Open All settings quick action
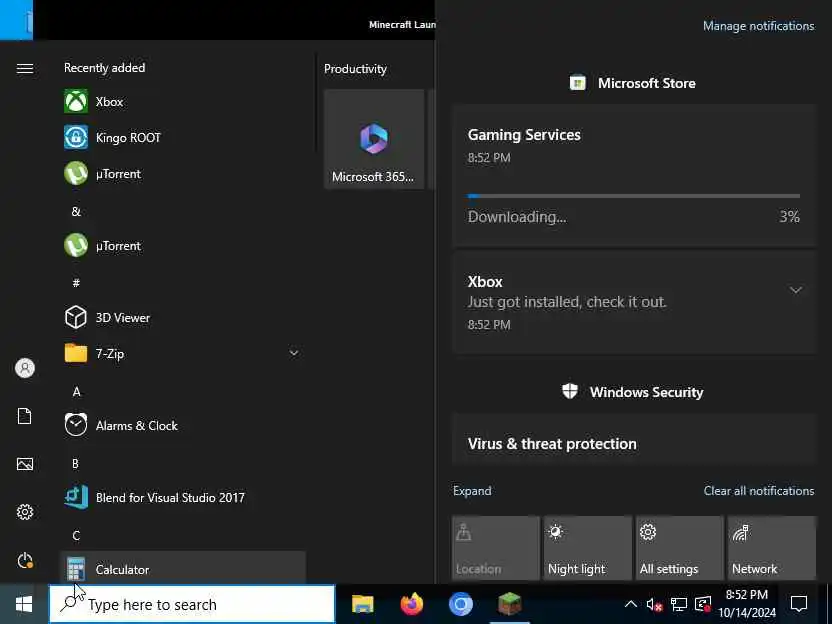This screenshot has height=624, width=832. click(680, 548)
